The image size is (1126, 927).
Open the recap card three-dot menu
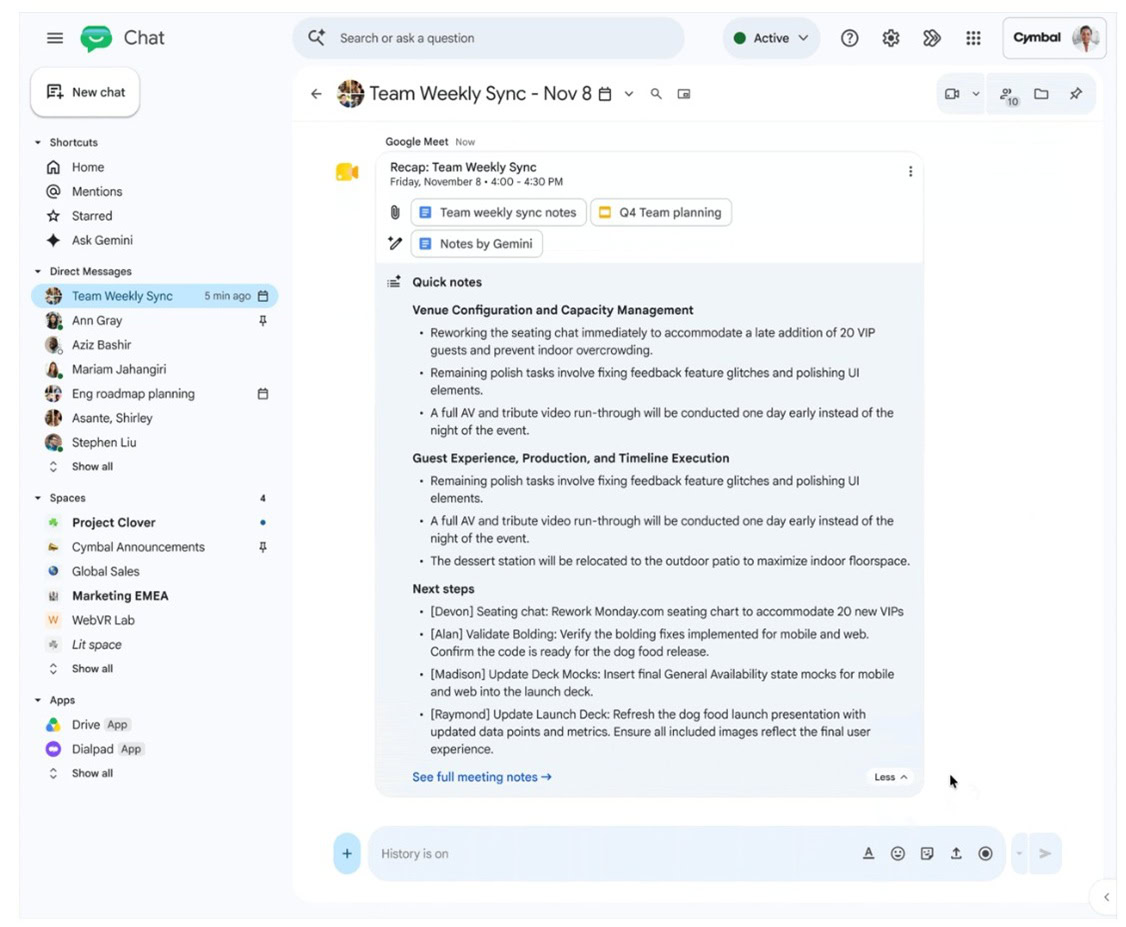pyautogui.click(x=911, y=172)
